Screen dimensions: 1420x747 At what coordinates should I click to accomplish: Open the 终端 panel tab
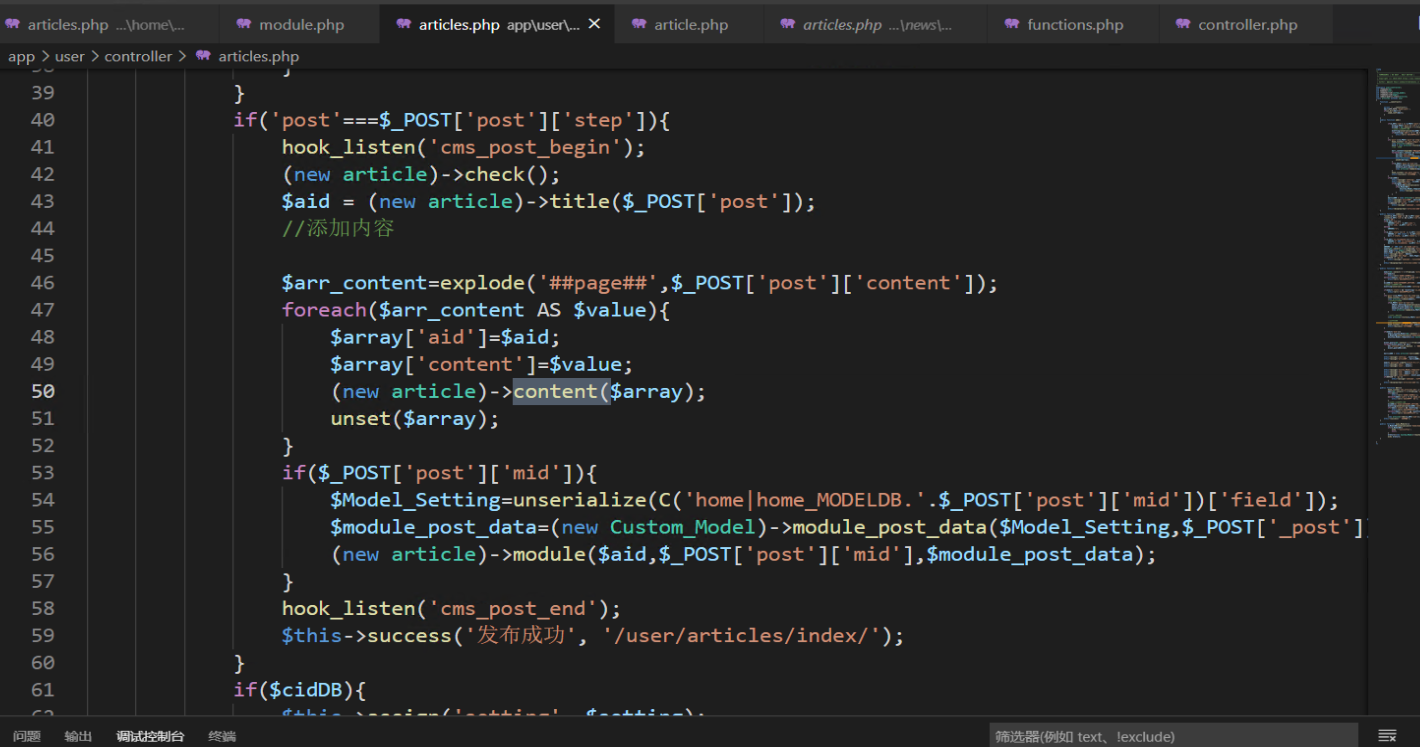(222, 736)
